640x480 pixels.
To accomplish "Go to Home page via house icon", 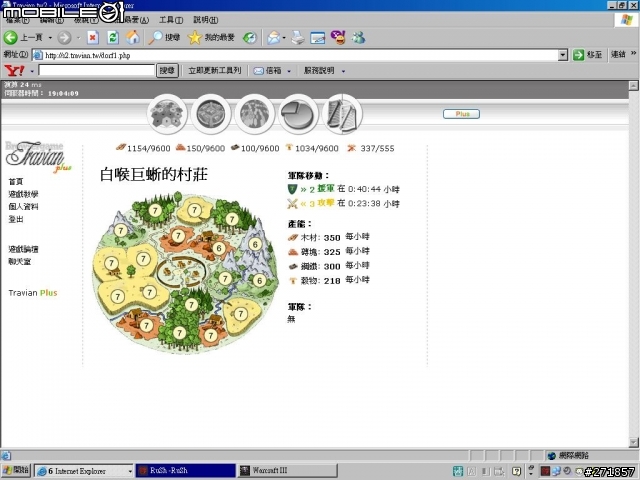I will 133,38.
